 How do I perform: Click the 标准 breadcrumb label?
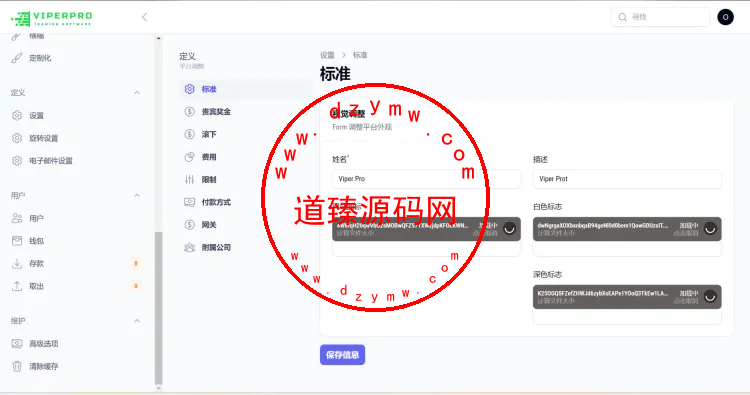[360, 55]
